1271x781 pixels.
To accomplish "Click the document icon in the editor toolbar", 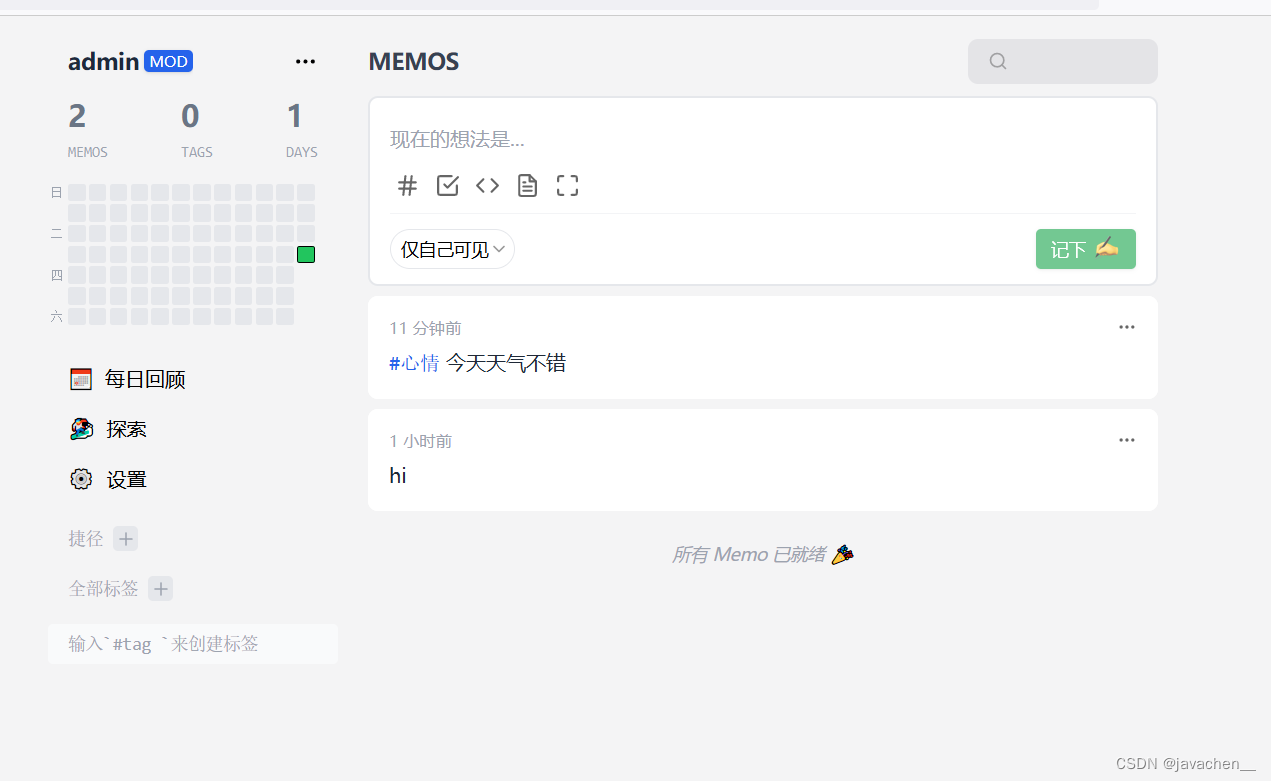I will coord(527,185).
